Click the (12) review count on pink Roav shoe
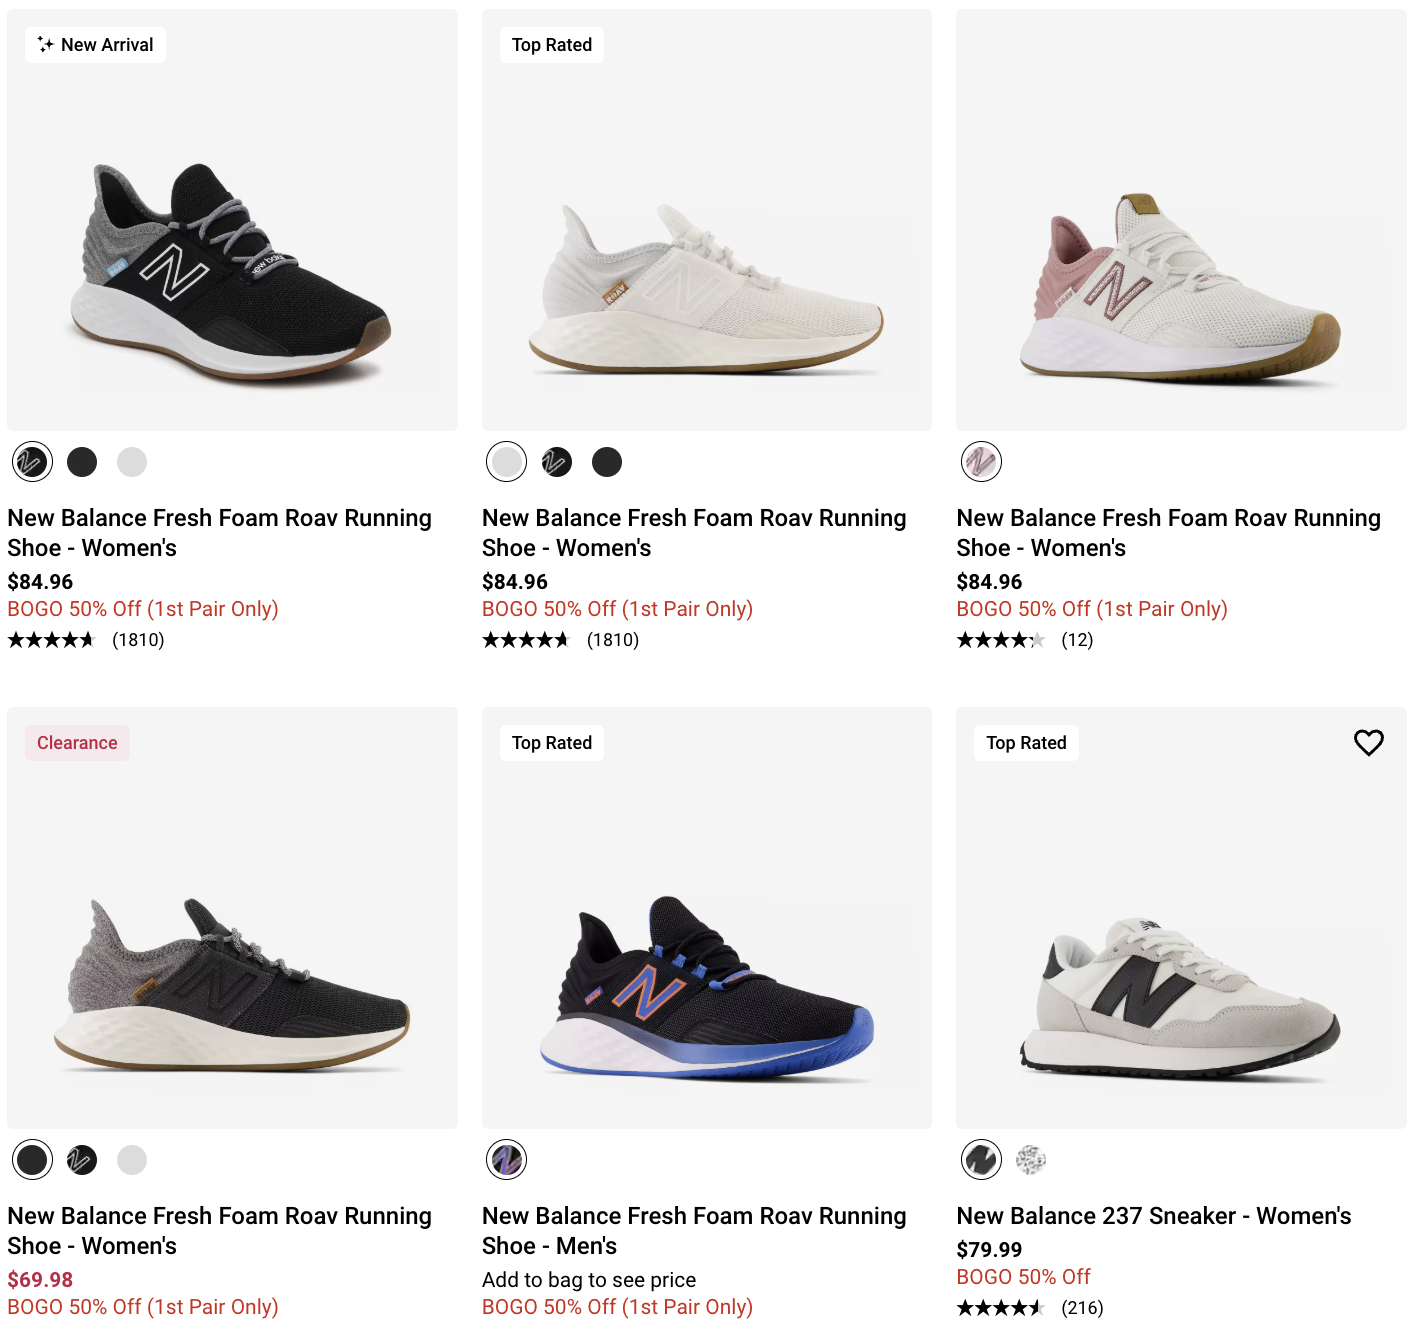 pos(1077,640)
